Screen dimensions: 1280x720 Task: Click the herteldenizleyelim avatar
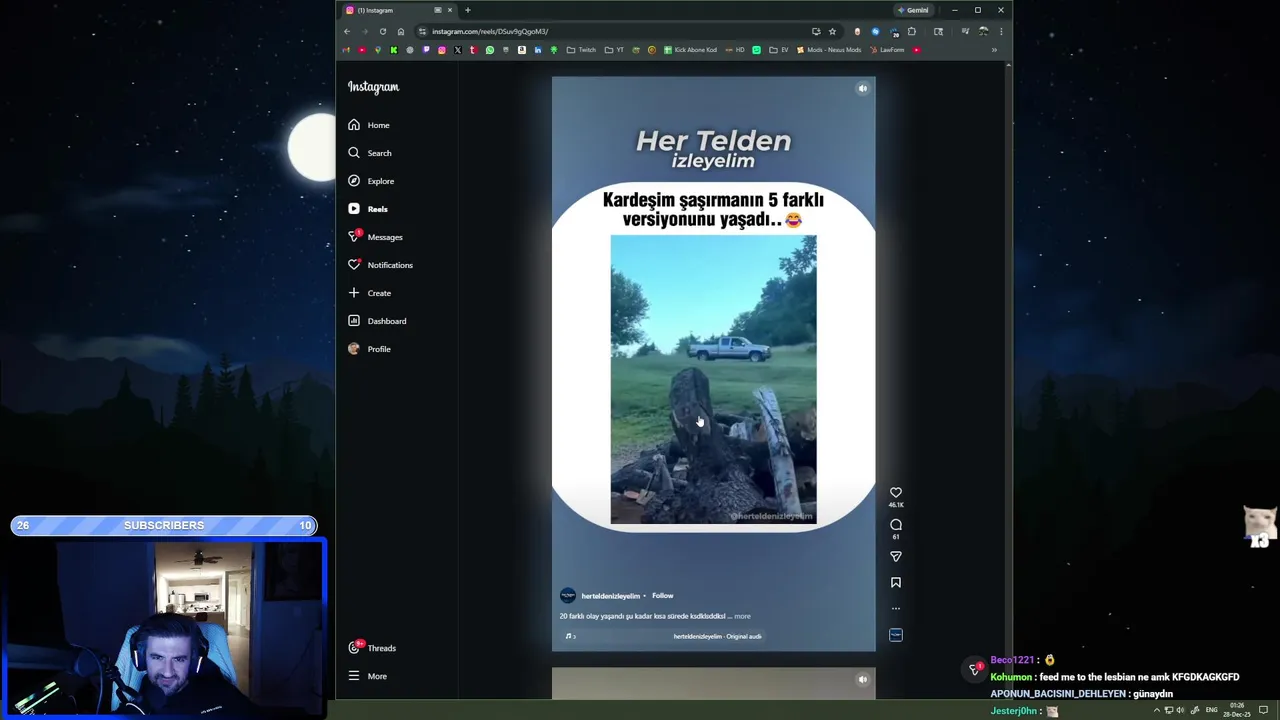(568, 596)
